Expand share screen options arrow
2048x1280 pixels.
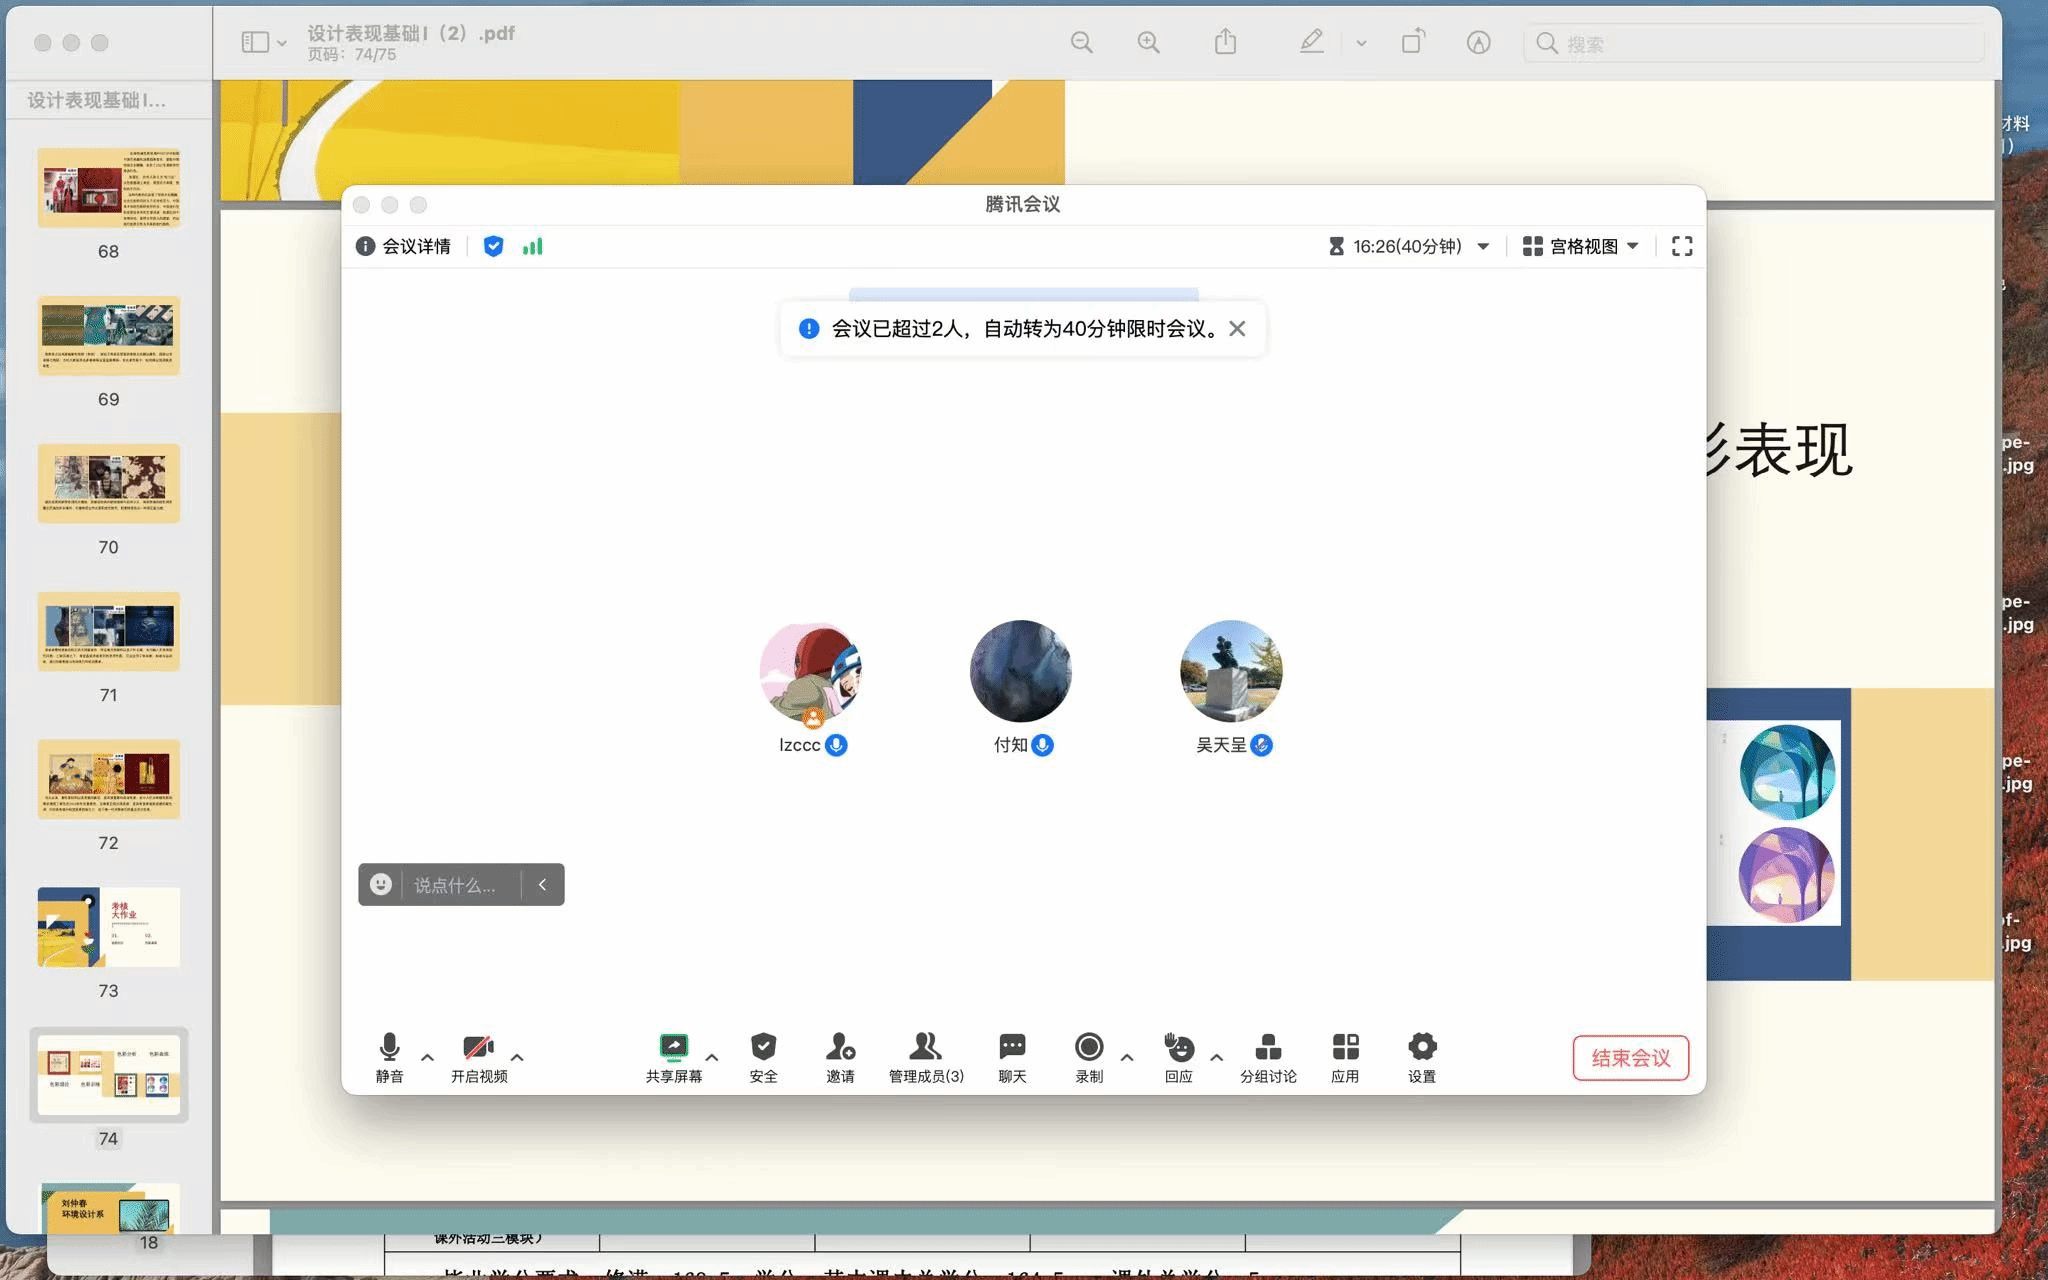(712, 1057)
